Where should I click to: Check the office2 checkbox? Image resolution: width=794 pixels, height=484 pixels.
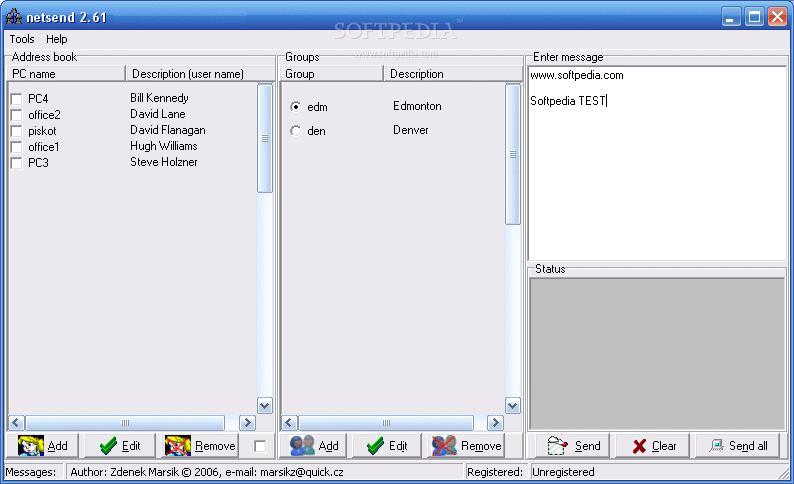tap(16, 115)
